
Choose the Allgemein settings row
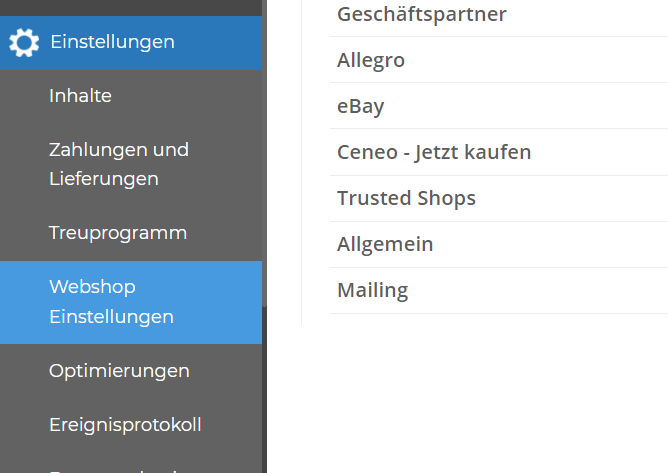pyautogui.click(x=385, y=244)
